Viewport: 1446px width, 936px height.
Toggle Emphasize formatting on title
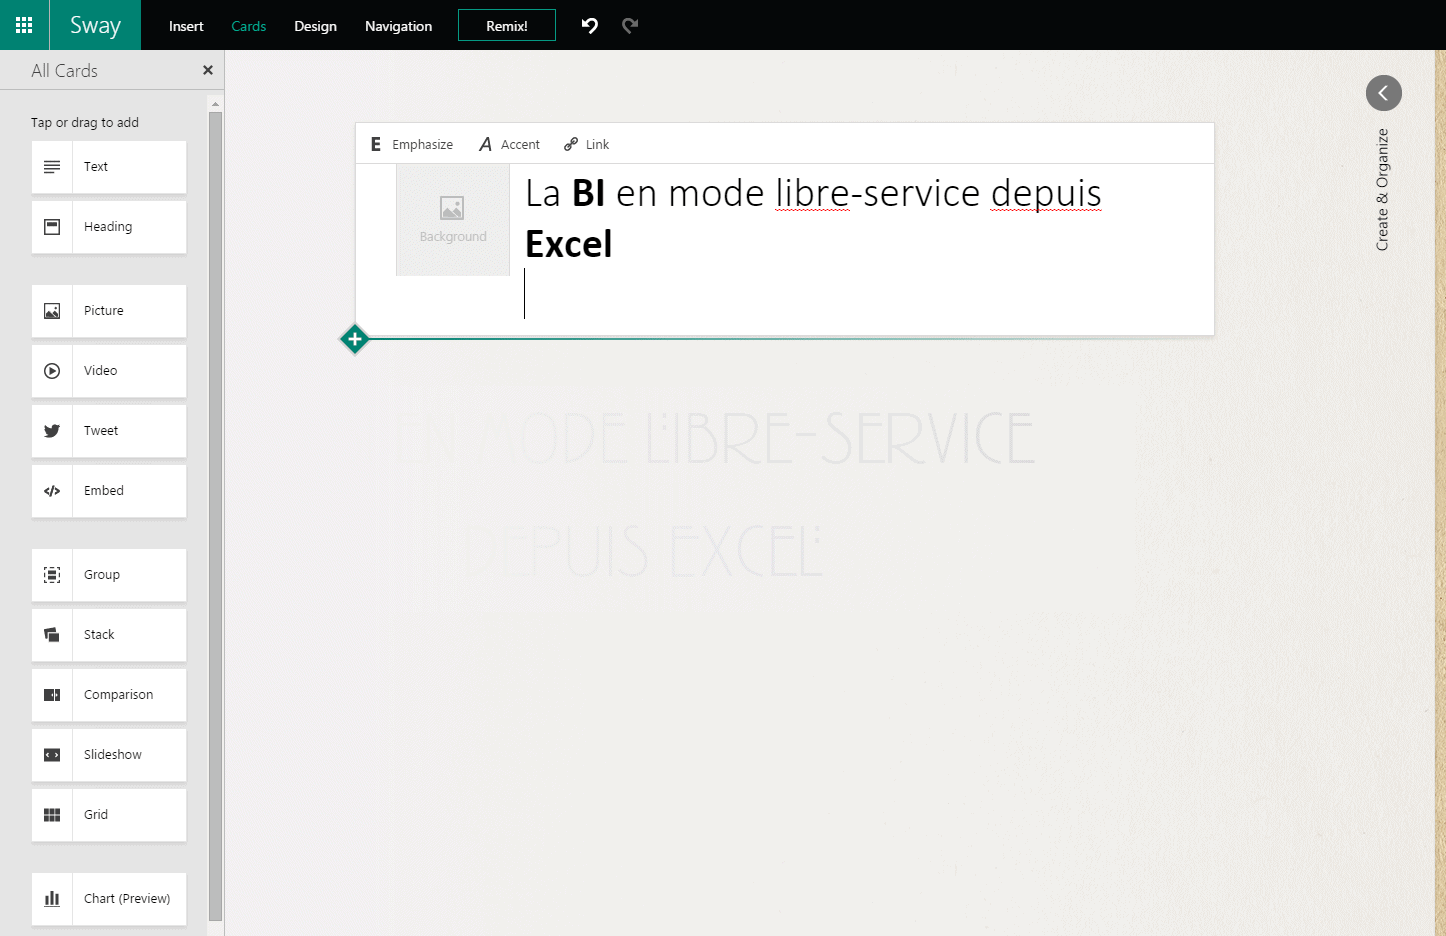pyautogui.click(x=412, y=144)
